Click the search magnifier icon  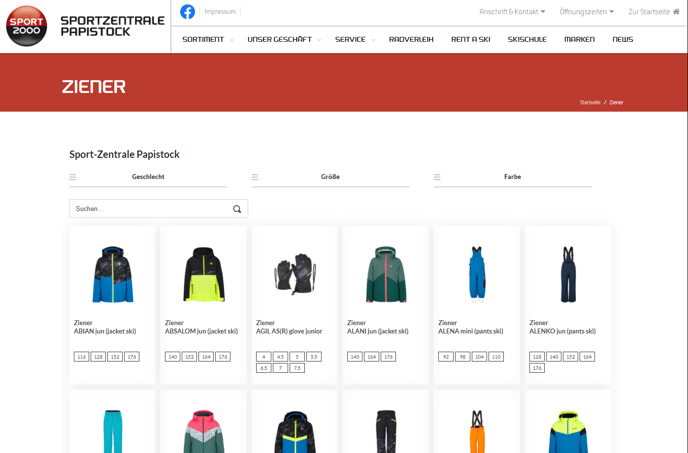pos(237,209)
